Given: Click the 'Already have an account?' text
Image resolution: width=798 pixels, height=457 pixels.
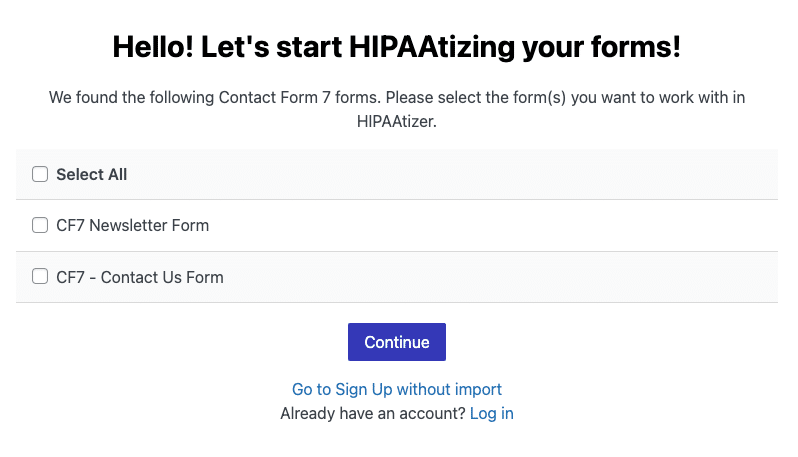Looking at the screenshot, I should click(372, 413).
